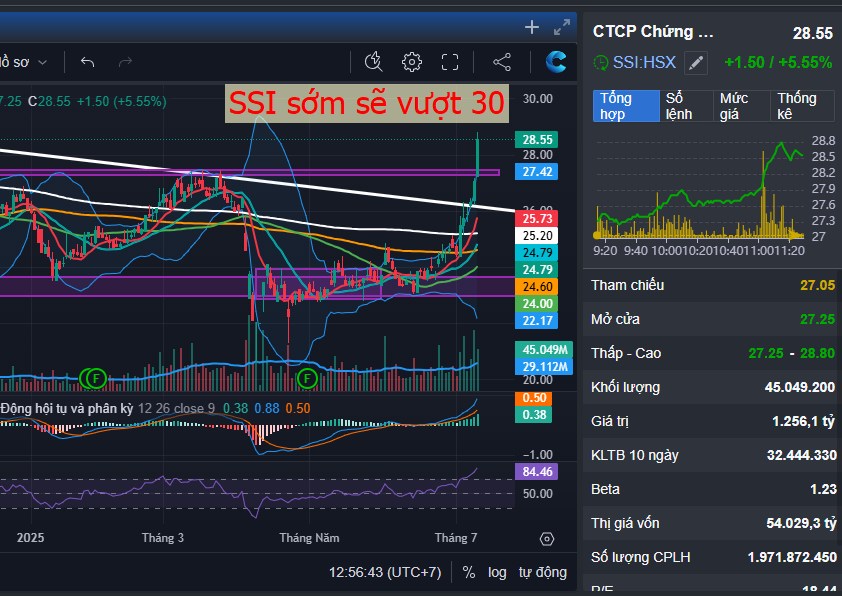Click the CTCP Chứng company name
The height and width of the screenshot is (596, 842).
[x=653, y=32]
